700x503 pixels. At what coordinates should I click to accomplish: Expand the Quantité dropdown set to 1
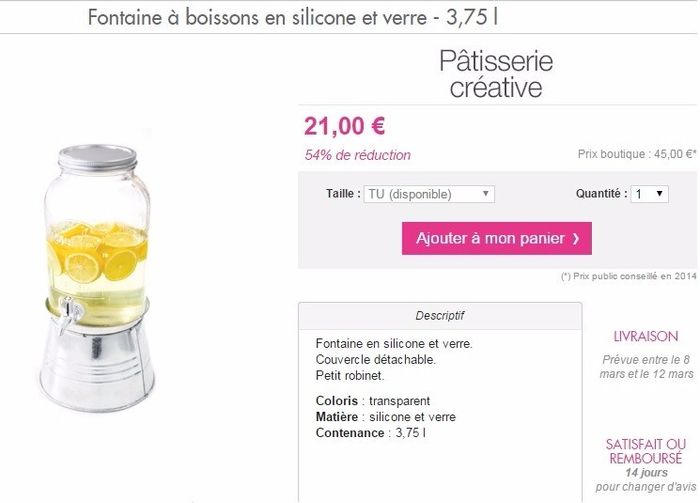(x=650, y=194)
